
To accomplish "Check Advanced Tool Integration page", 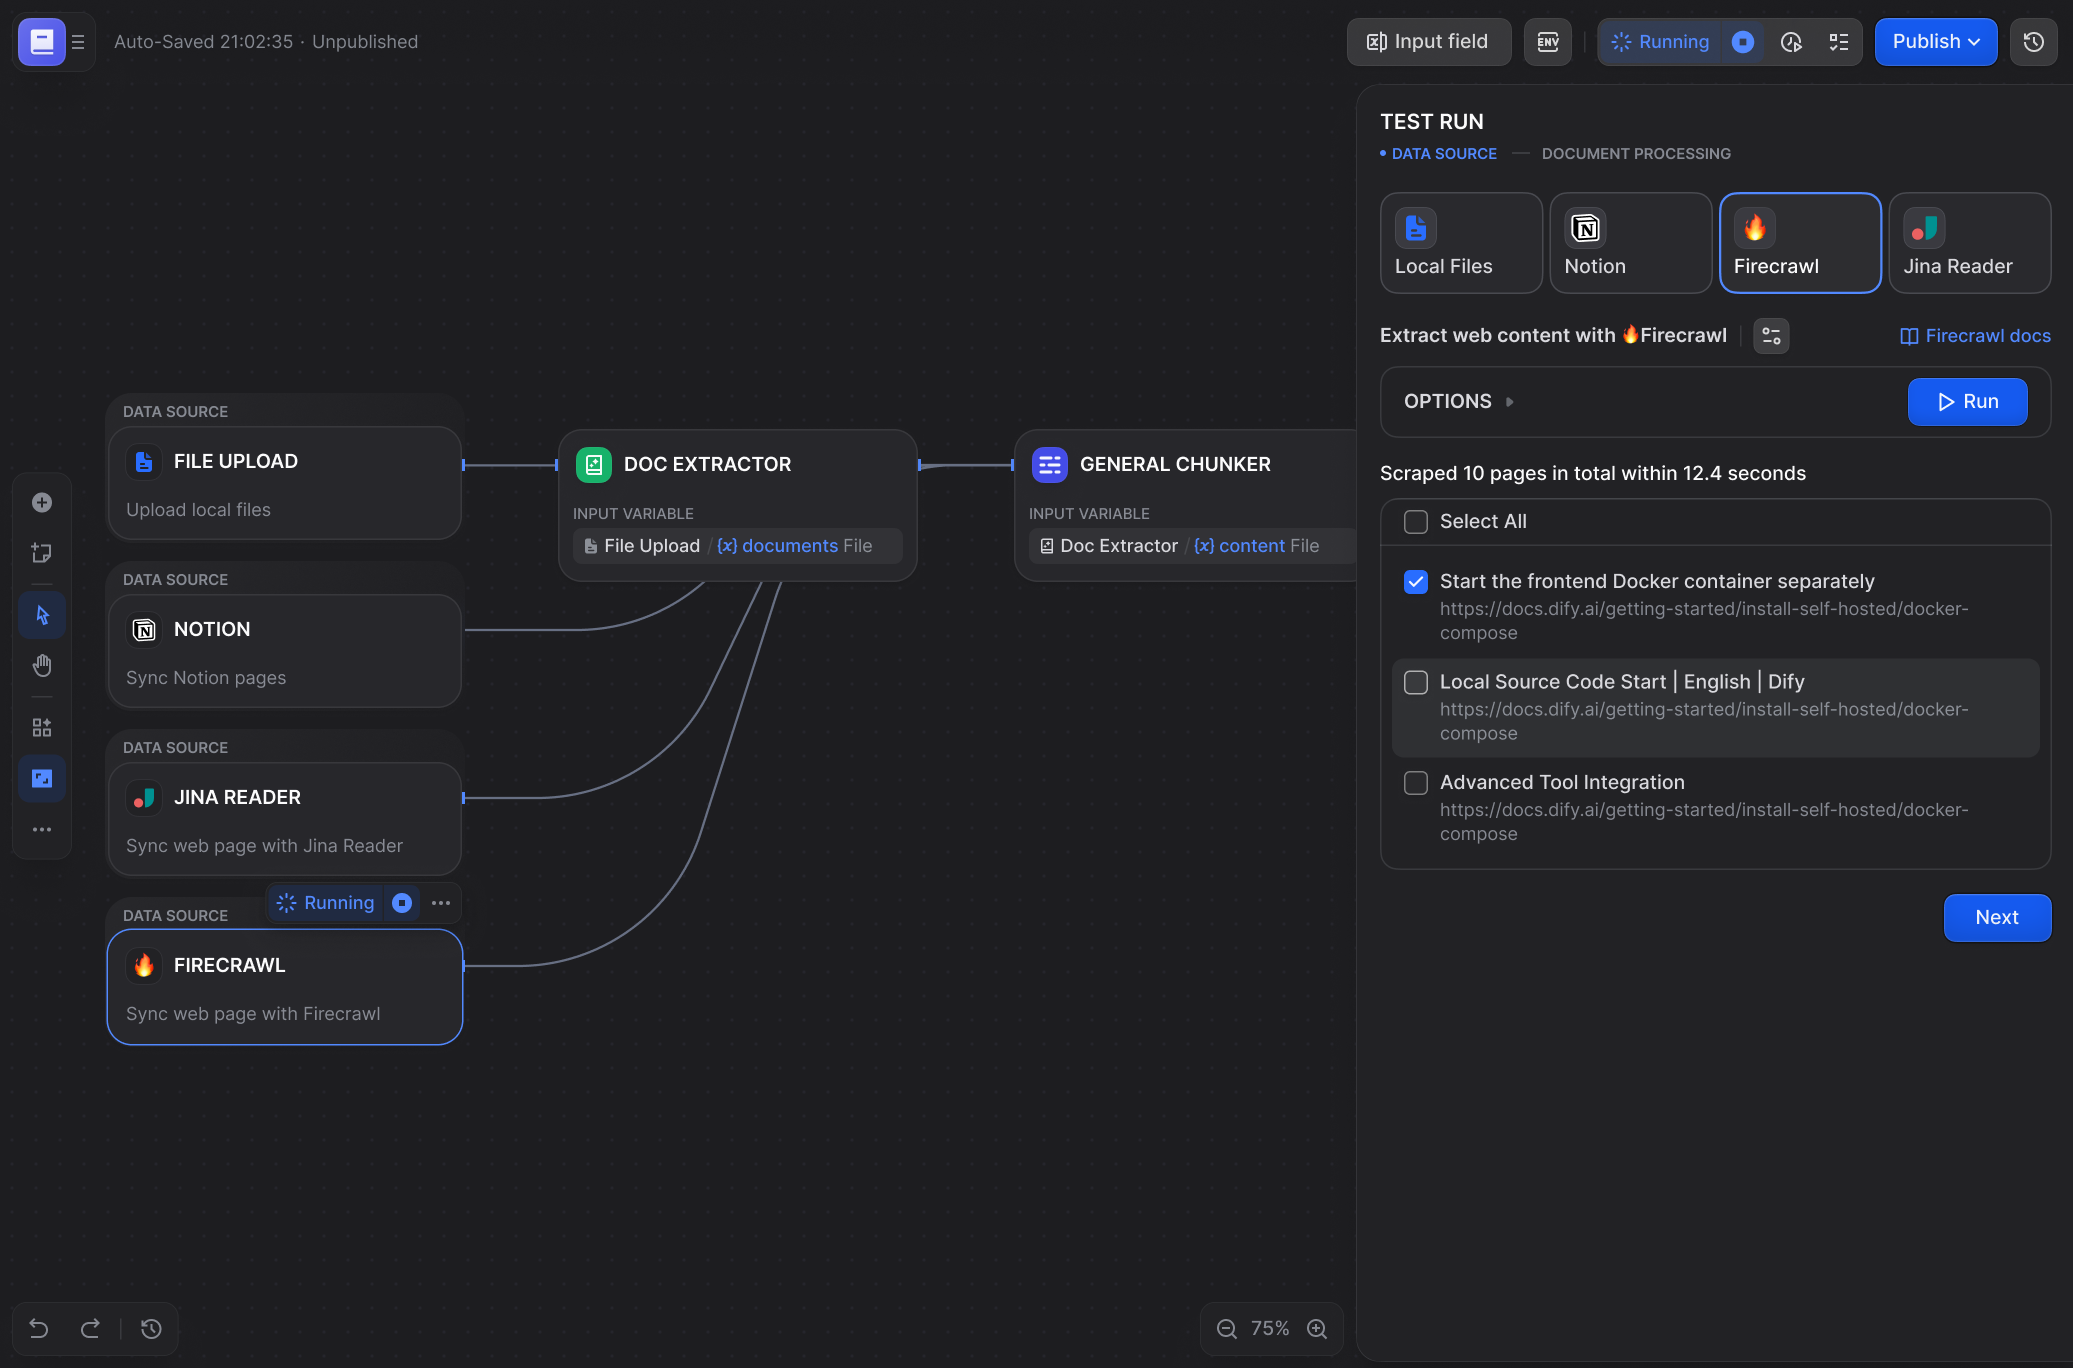I will (x=1416, y=783).
